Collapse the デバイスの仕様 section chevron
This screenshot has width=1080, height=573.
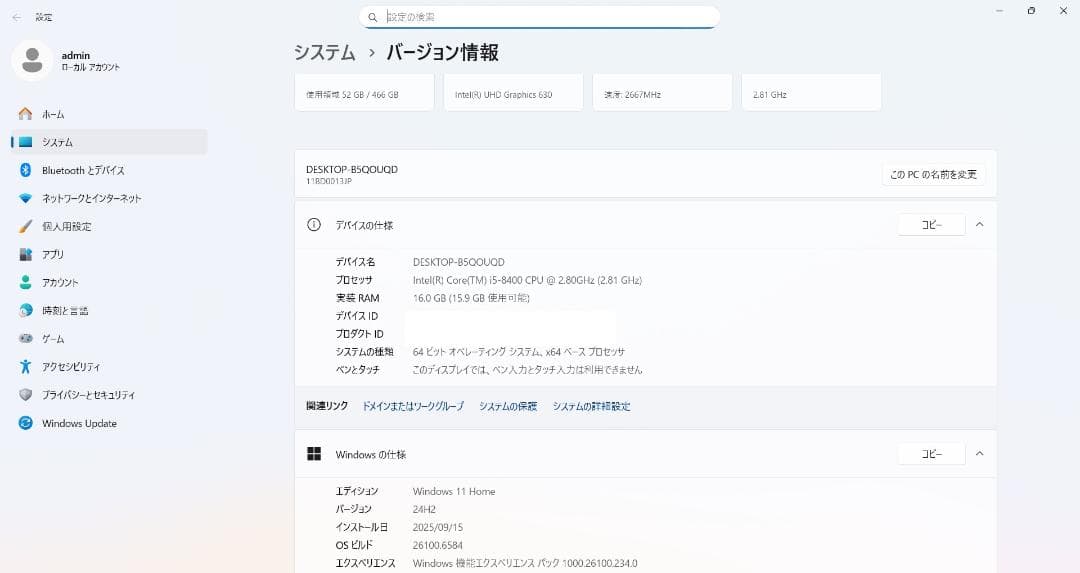click(979, 225)
